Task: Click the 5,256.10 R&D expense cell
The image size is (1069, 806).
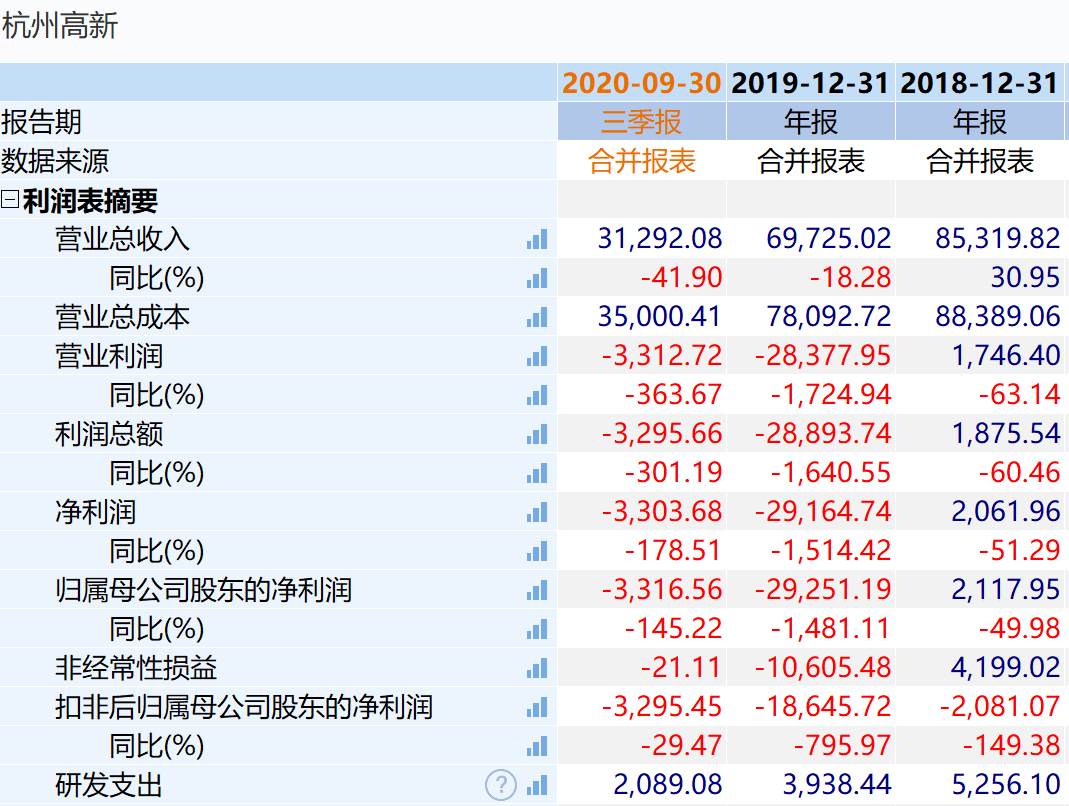Action: (x=1006, y=785)
